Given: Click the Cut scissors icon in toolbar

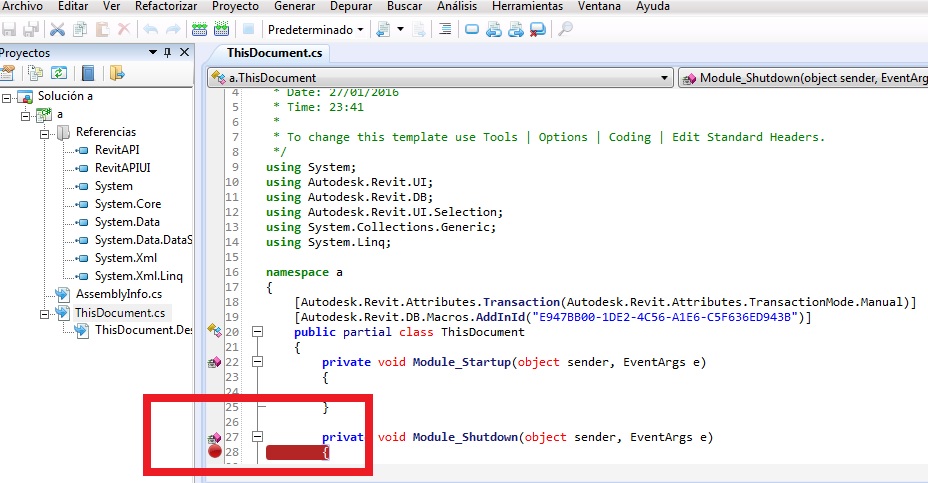Looking at the screenshot, I should click(x=58, y=30).
